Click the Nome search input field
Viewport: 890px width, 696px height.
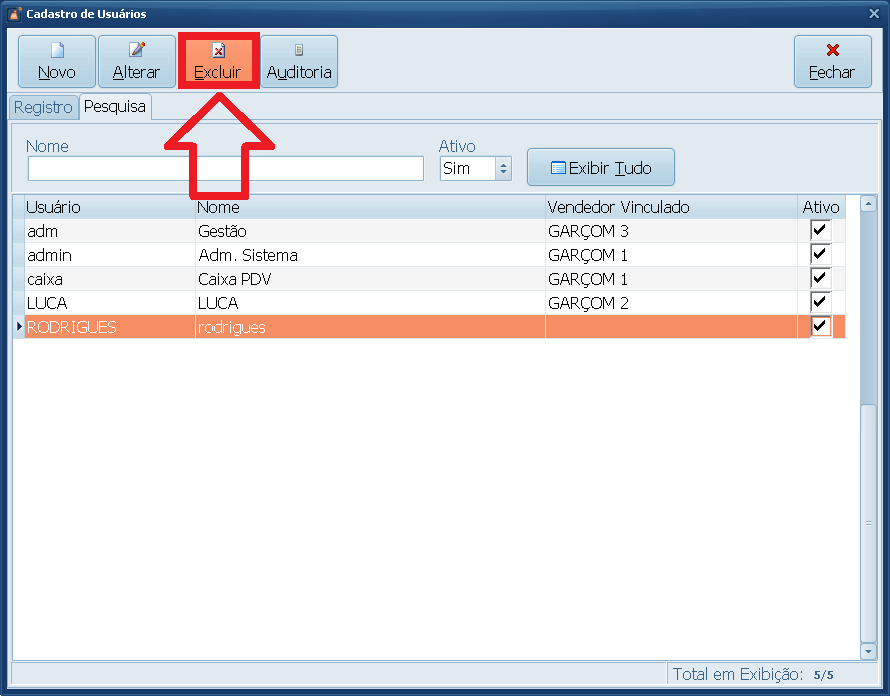tap(226, 169)
